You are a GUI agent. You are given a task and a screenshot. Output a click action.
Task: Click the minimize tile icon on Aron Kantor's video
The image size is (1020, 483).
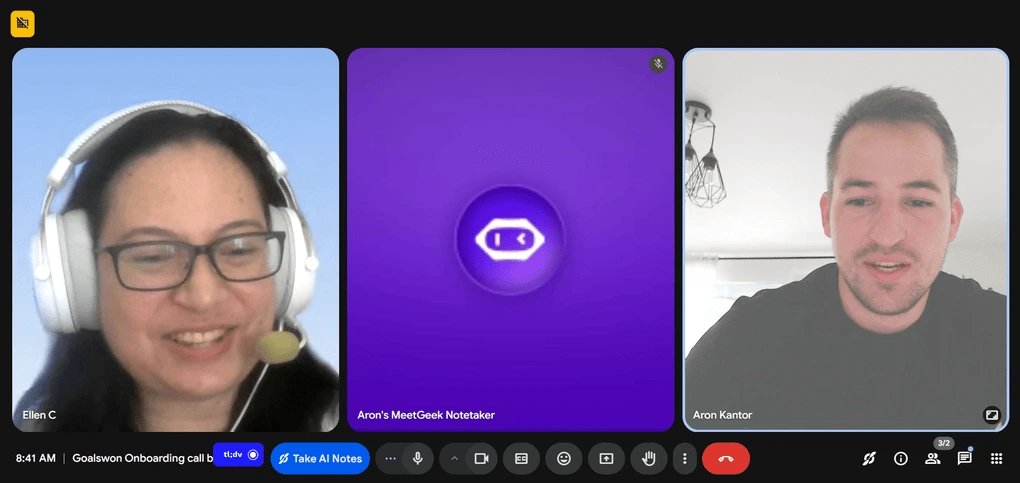click(991, 415)
